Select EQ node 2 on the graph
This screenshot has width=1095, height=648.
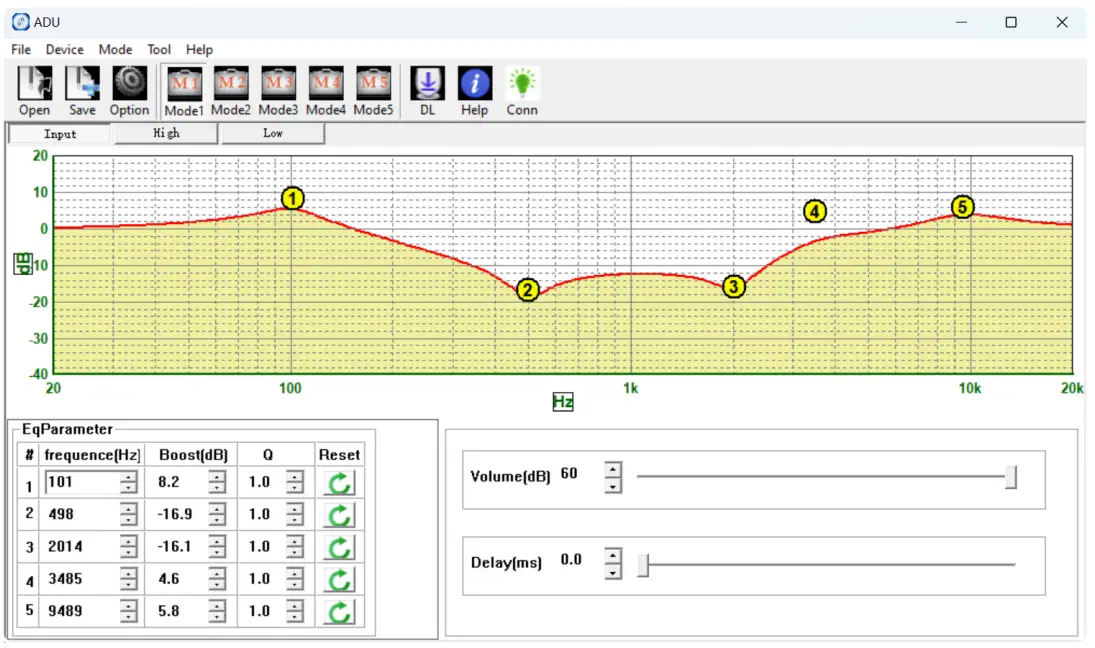pyautogui.click(x=528, y=290)
